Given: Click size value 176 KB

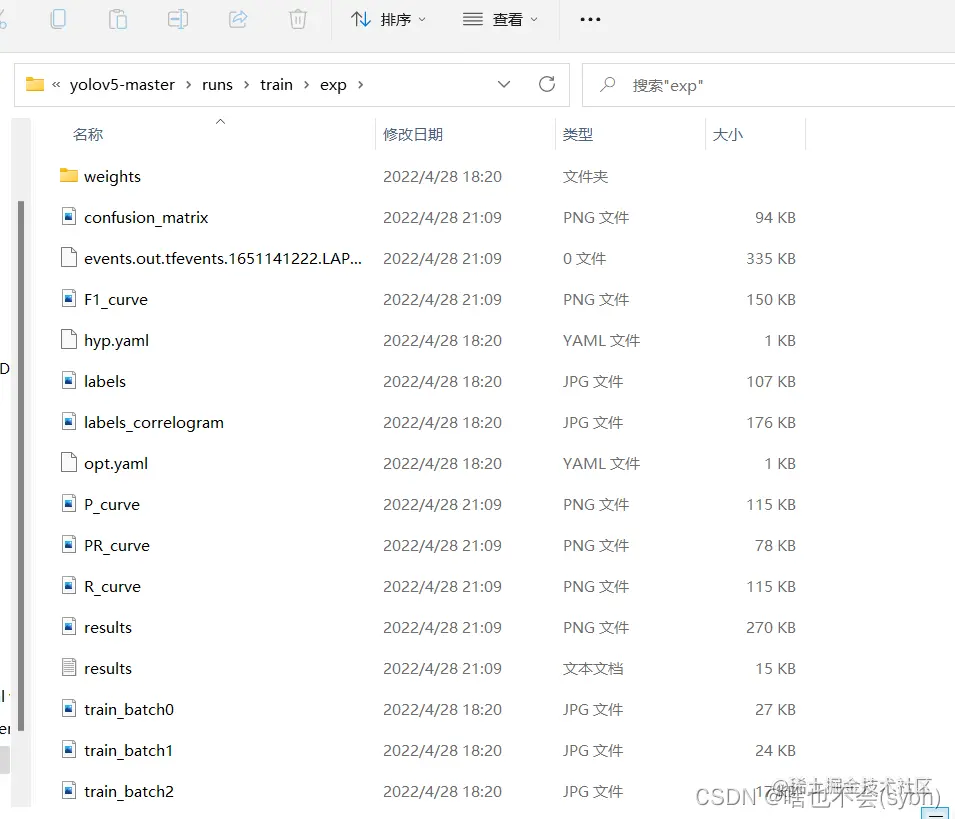Looking at the screenshot, I should pos(770,423).
